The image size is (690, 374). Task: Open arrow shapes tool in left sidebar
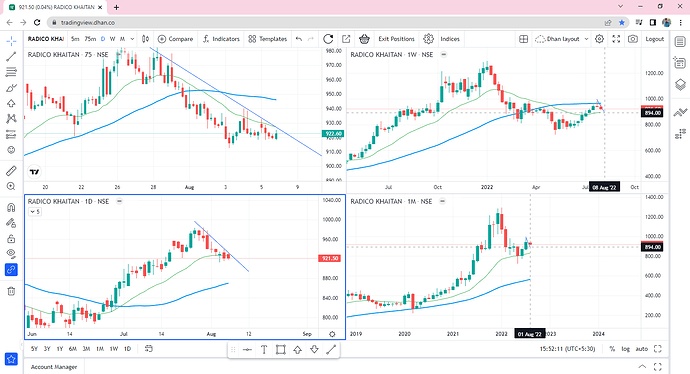[x=11, y=103]
